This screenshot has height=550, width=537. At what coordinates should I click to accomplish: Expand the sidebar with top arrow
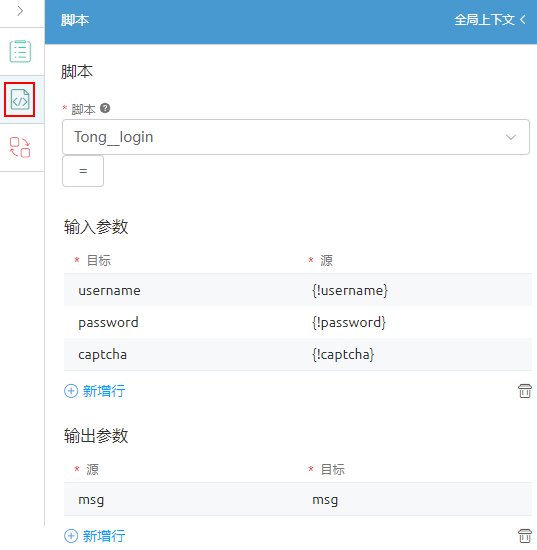pyautogui.click(x=20, y=11)
